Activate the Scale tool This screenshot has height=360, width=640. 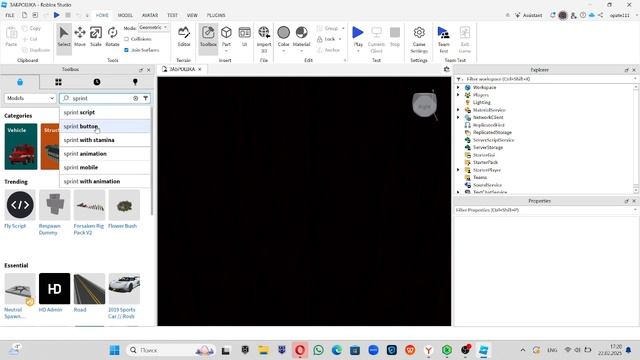[x=96, y=37]
